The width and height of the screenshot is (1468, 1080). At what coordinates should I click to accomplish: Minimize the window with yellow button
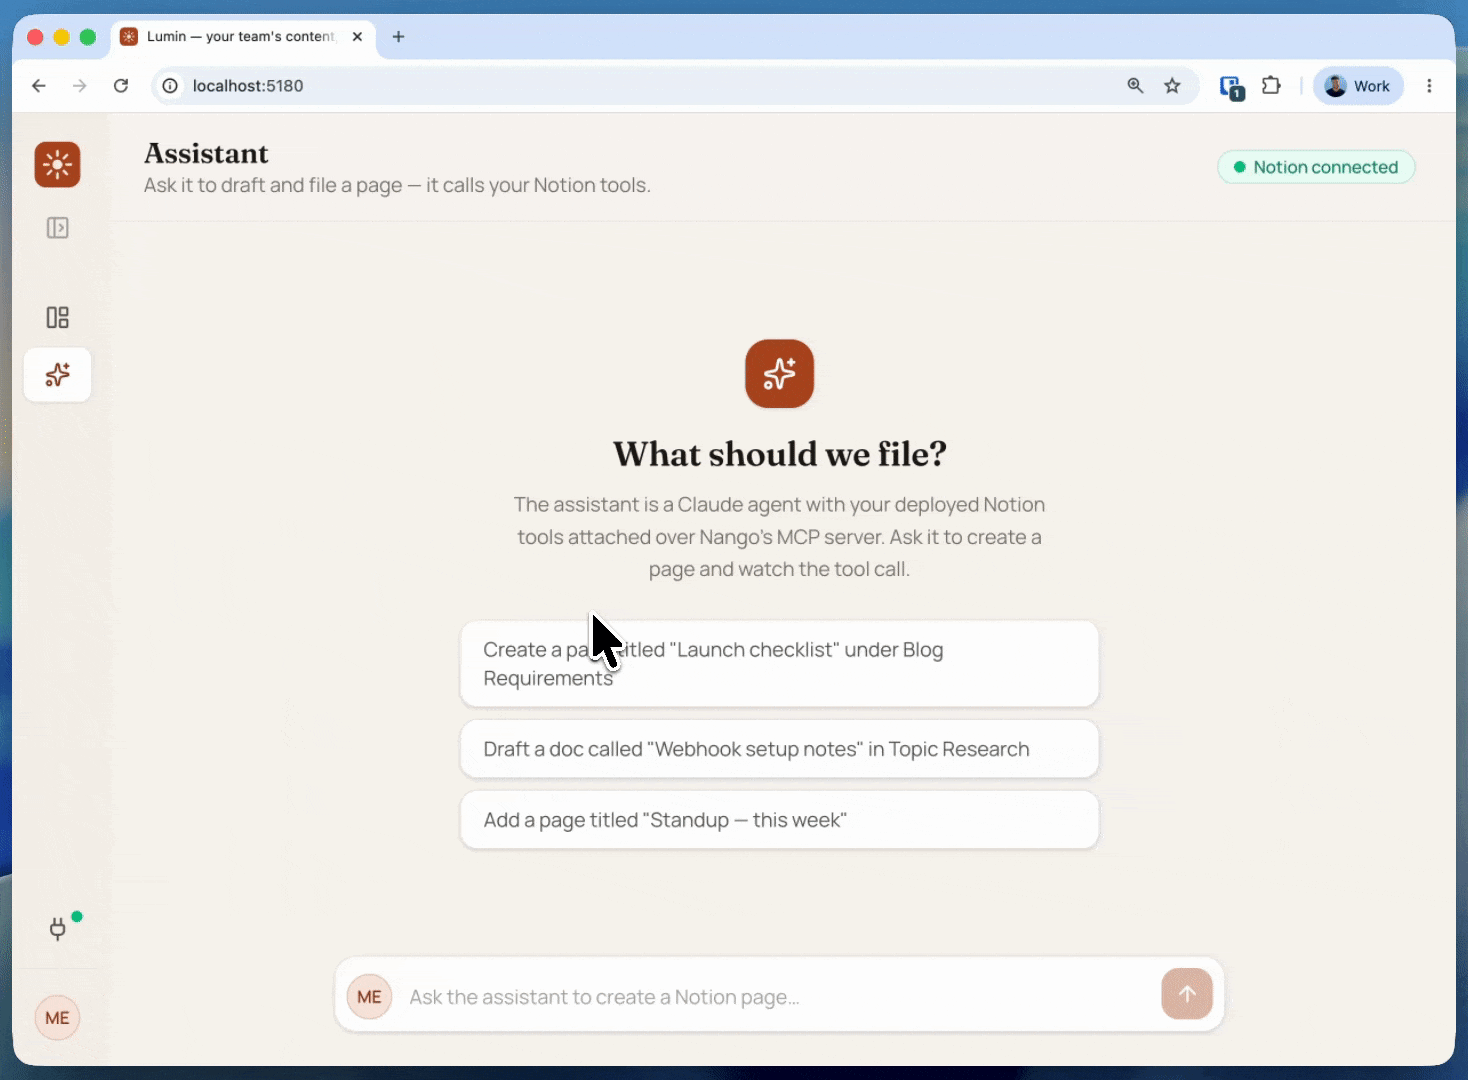tap(61, 37)
